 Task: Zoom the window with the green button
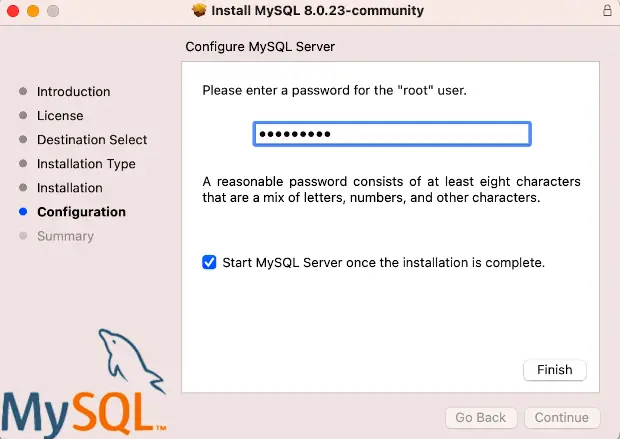point(52,11)
